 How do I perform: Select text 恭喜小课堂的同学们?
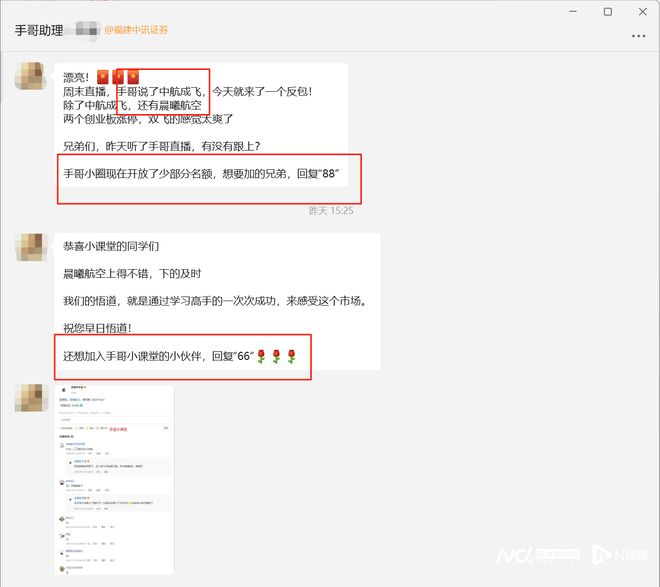click(x=111, y=246)
